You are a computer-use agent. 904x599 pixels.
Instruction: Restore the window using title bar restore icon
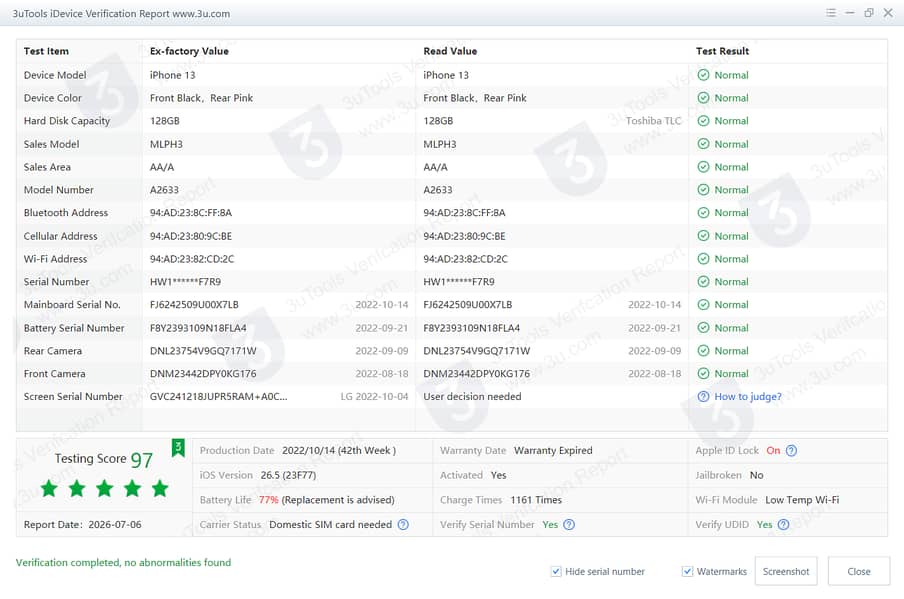coord(869,13)
